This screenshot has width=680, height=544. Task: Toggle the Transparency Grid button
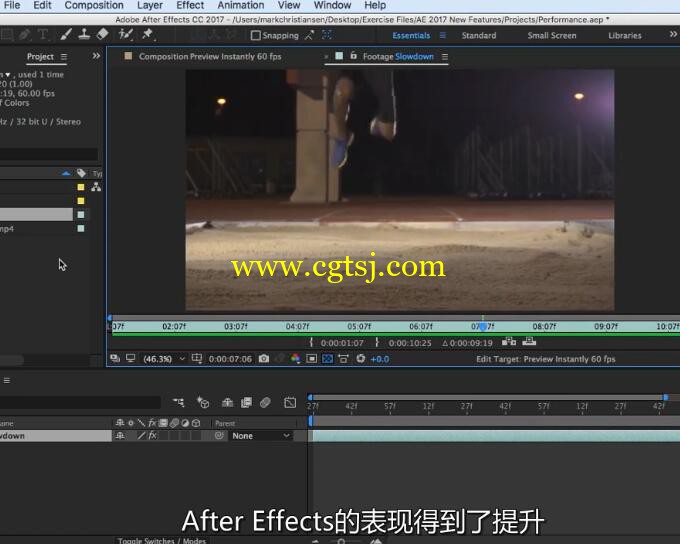(x=327, y=359)
